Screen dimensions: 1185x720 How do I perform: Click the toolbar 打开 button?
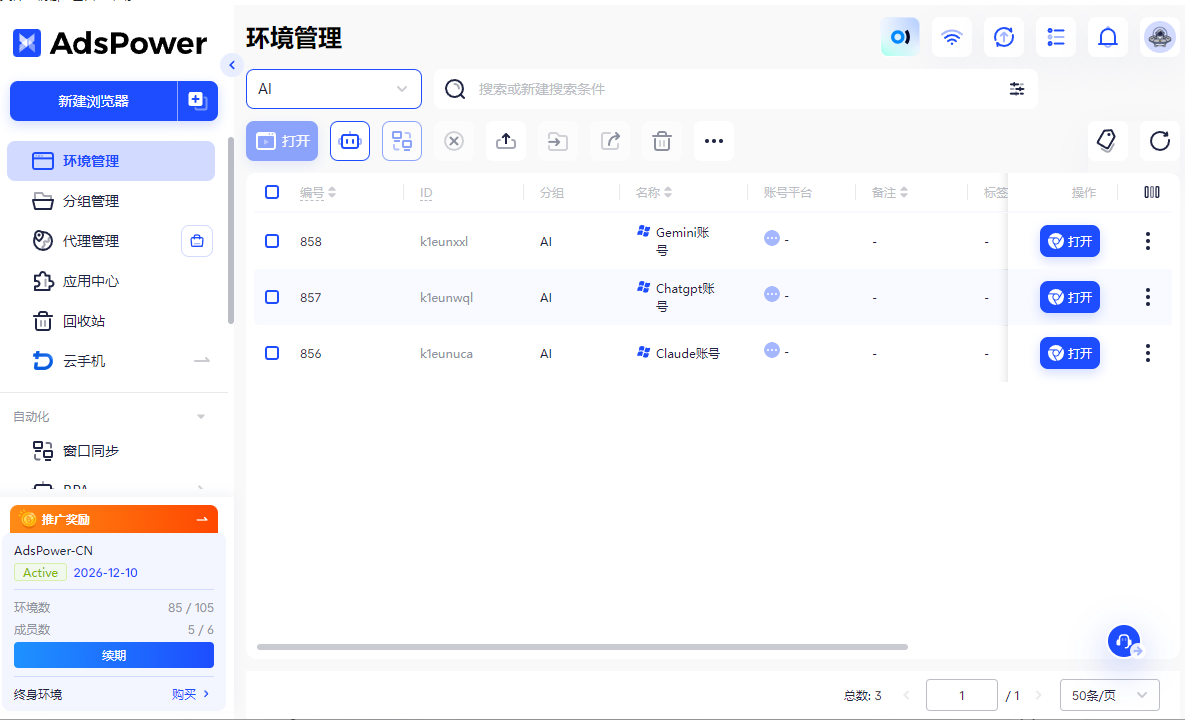(x=282, y=141)
